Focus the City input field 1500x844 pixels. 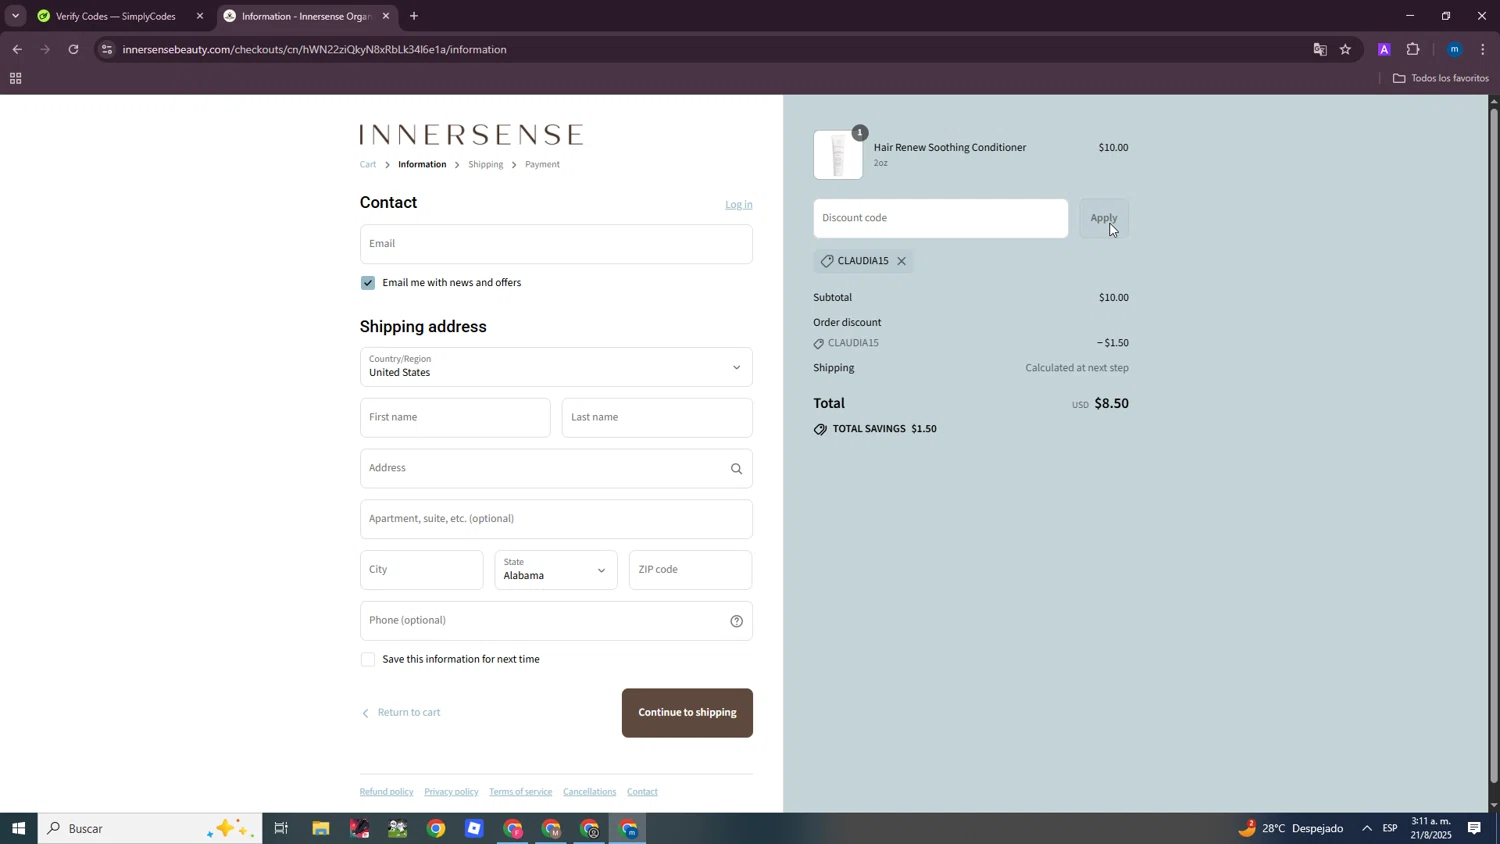click(x=421, y=570)
